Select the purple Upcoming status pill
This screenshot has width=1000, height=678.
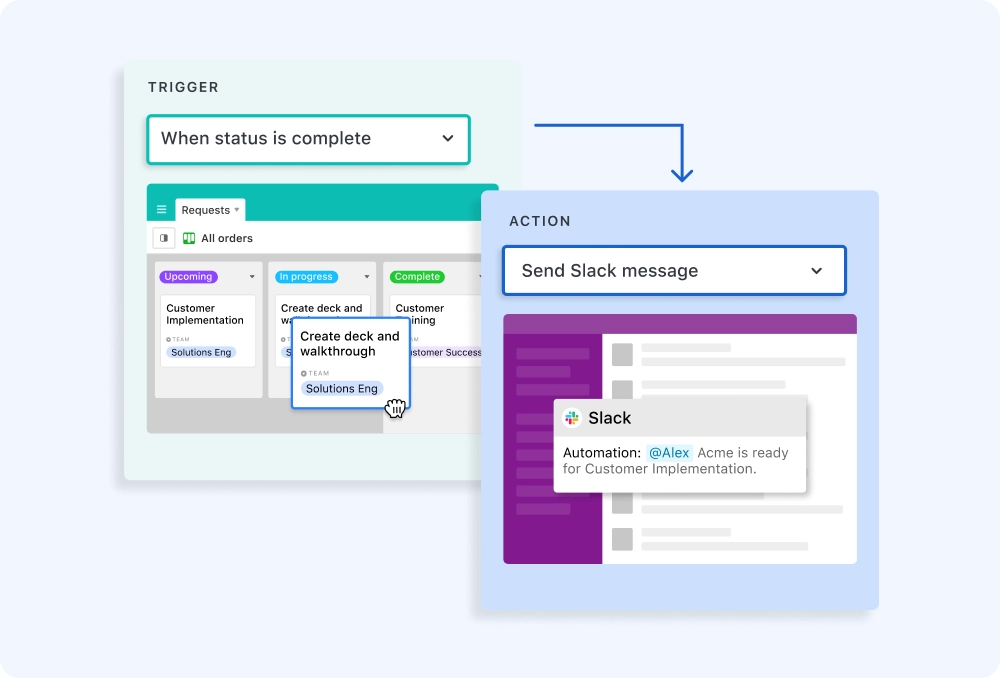point(188,276)
